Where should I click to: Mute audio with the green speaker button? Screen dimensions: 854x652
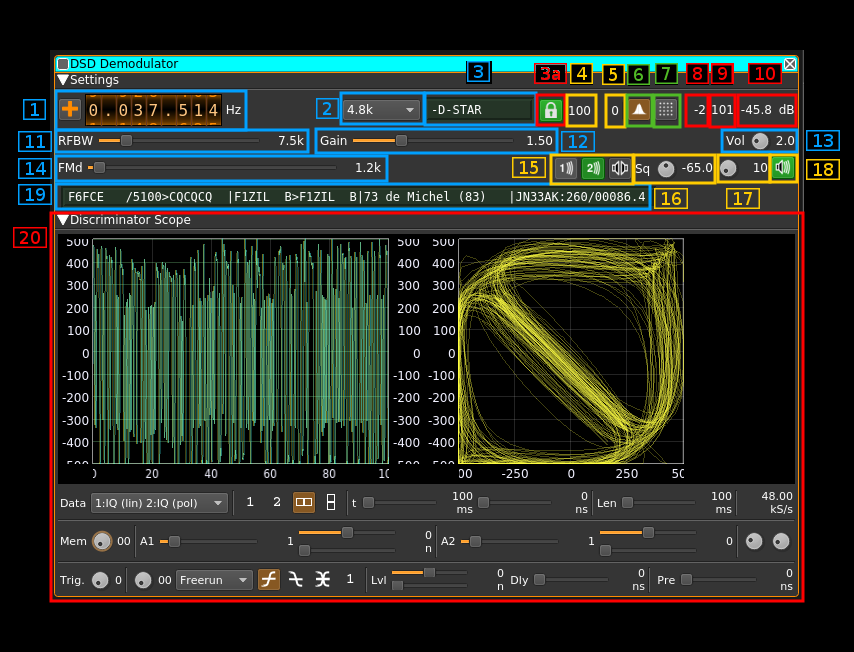pos(783,167)
